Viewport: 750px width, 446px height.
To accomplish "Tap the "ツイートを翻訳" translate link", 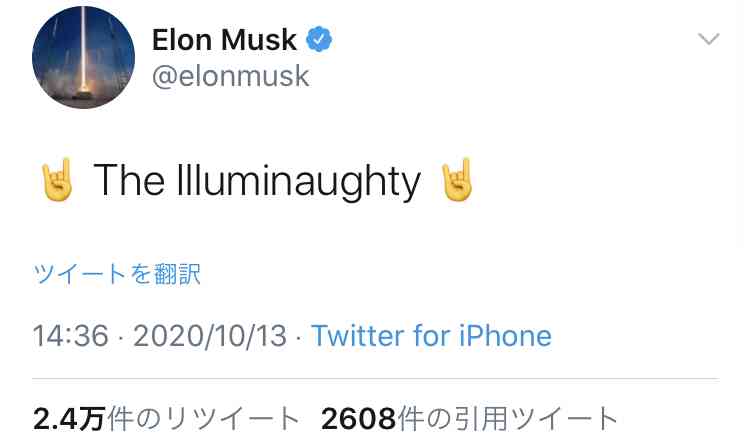I will (117, 274).
